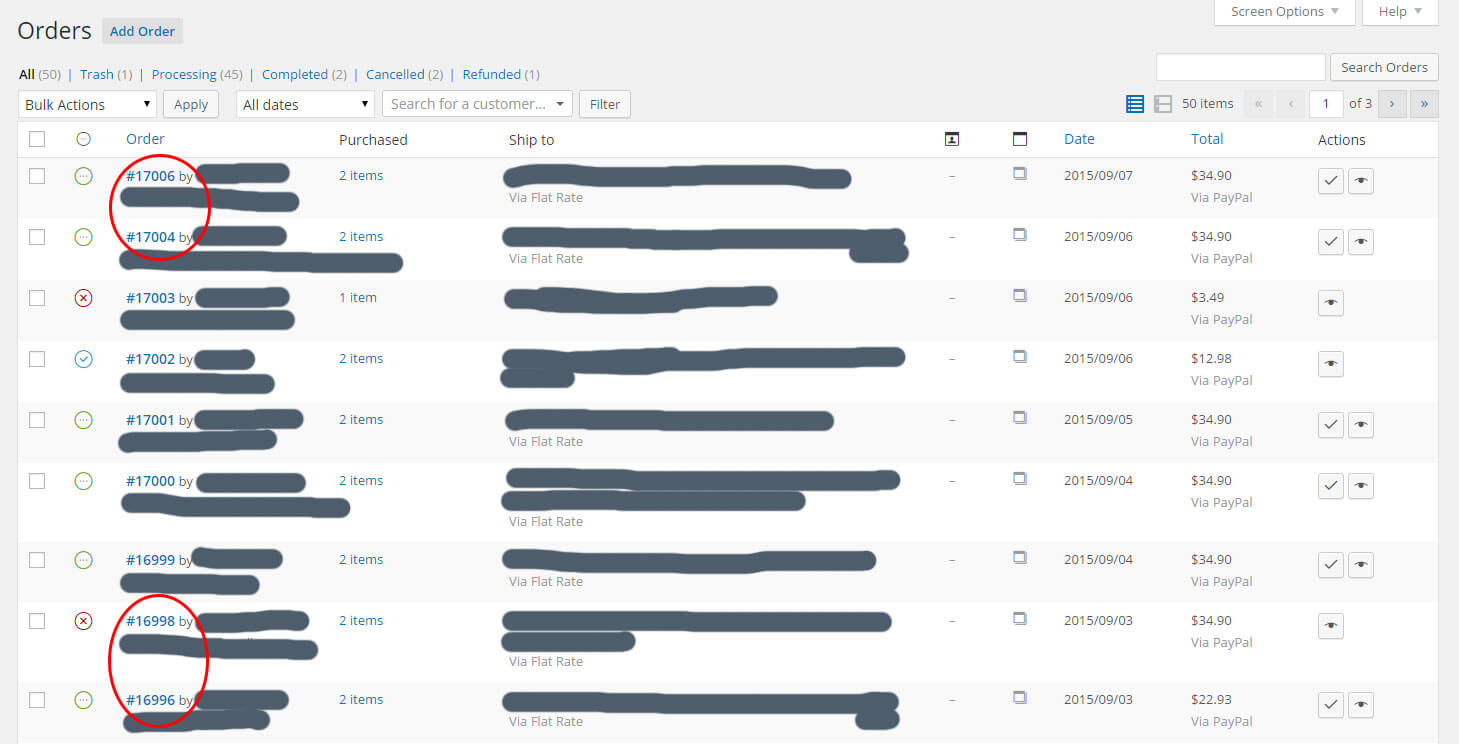Jump to last page arrow

click(1424, 104)
